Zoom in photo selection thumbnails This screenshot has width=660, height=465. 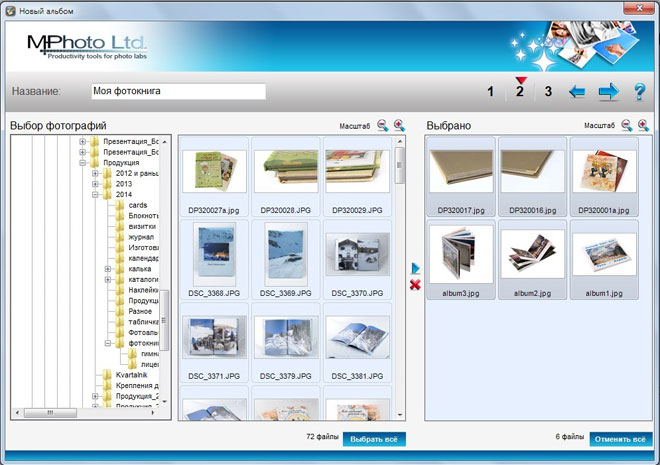399,125
